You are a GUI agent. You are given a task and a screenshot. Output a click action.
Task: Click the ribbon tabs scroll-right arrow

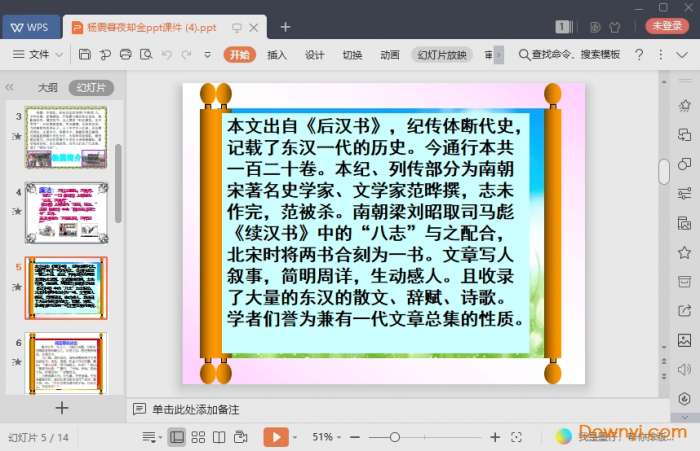tap(499, 55)
